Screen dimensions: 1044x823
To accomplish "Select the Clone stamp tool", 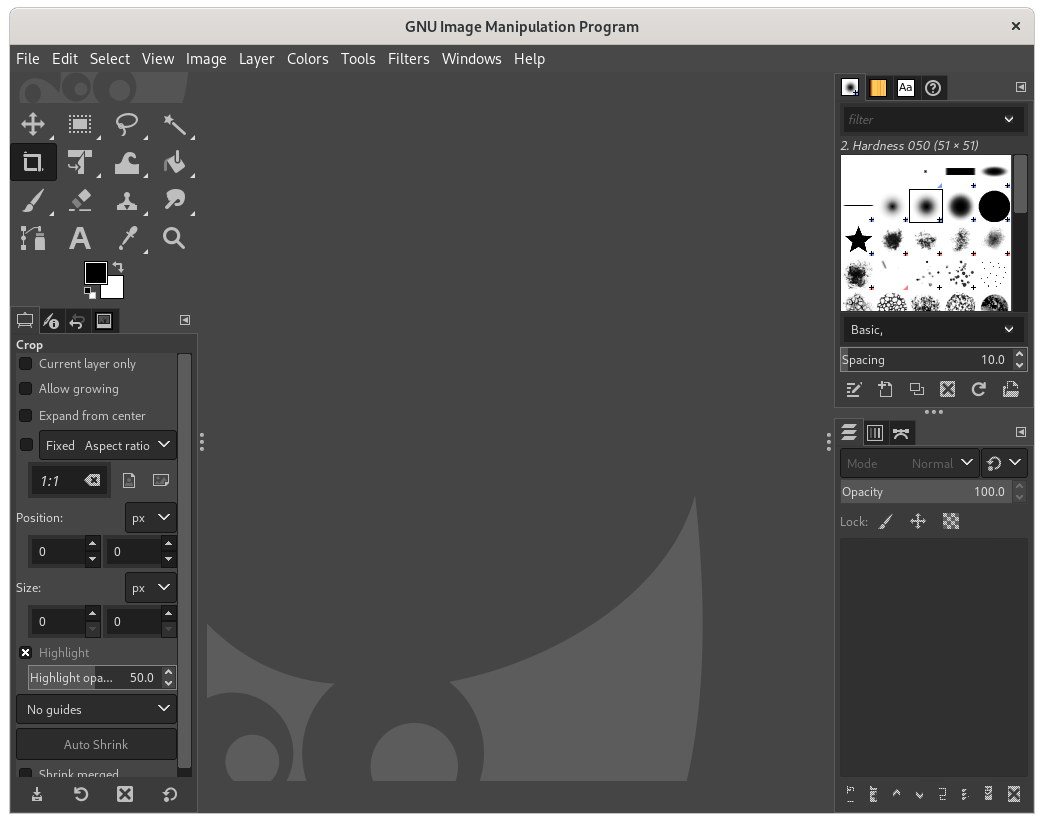I will pyautogui.click(x=127, y=200).
